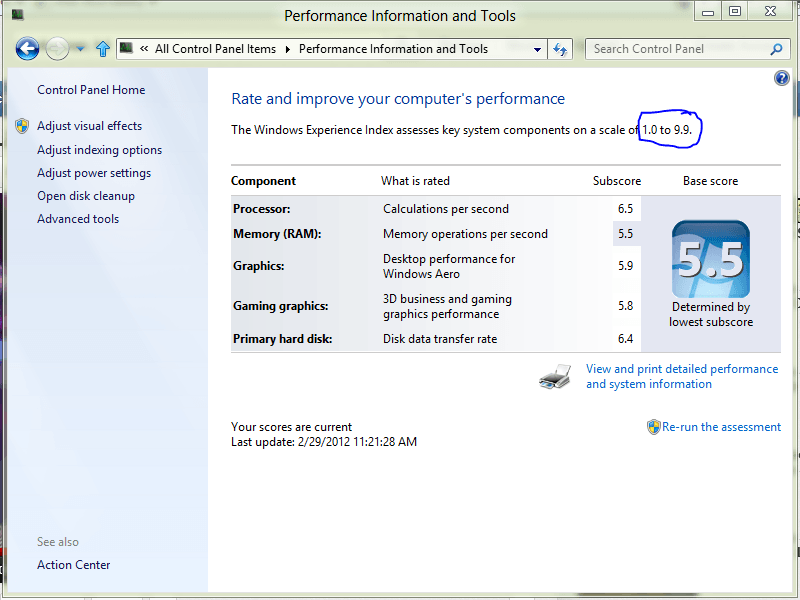Open Control Panel Home
The height and width of the screenshot is (600, 800).
pos(91,90)
